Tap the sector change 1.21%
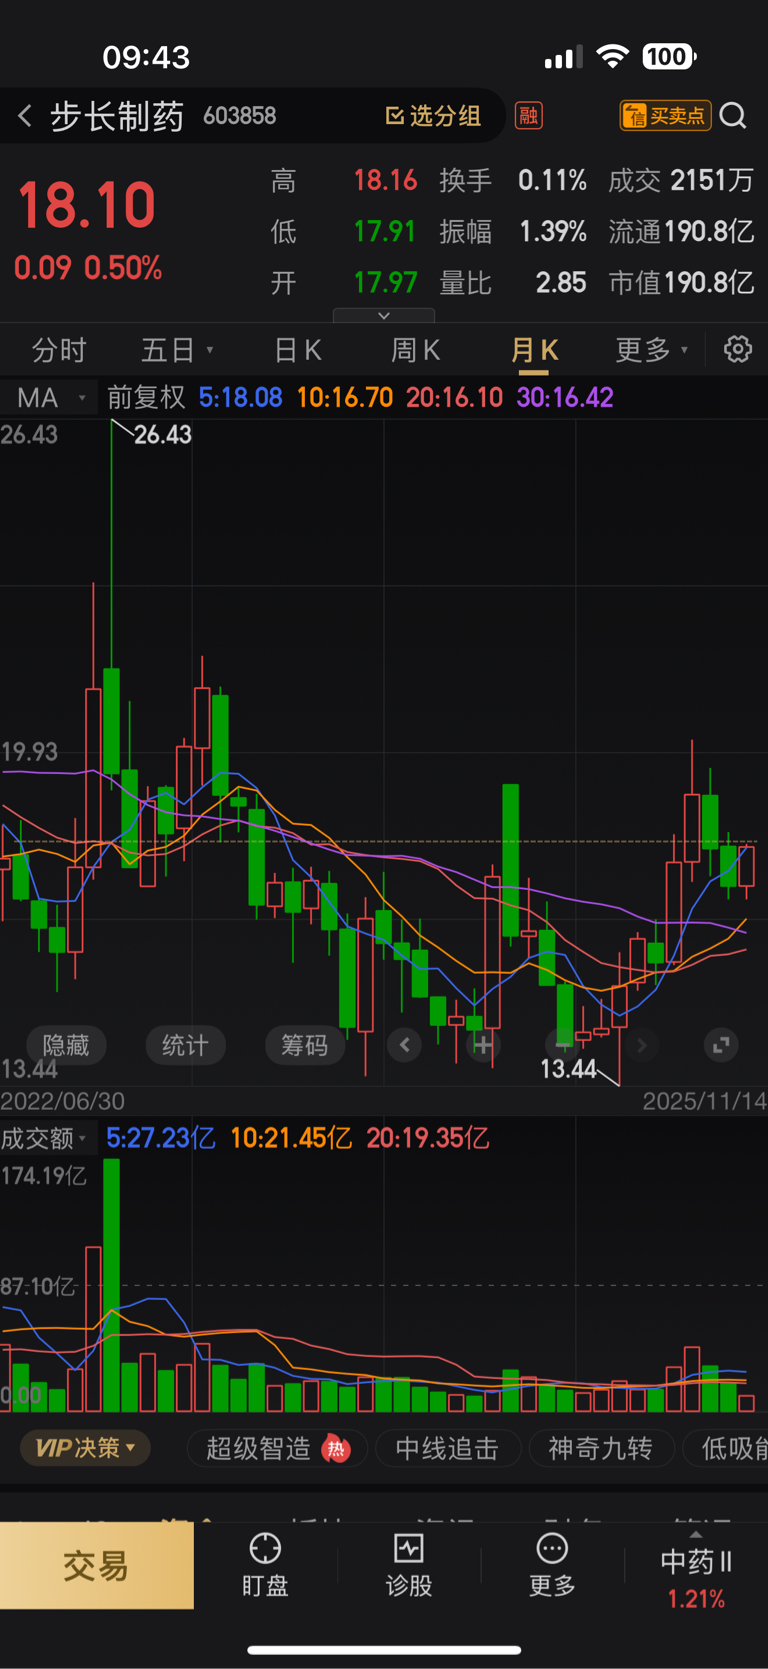 click(696, 1599)
